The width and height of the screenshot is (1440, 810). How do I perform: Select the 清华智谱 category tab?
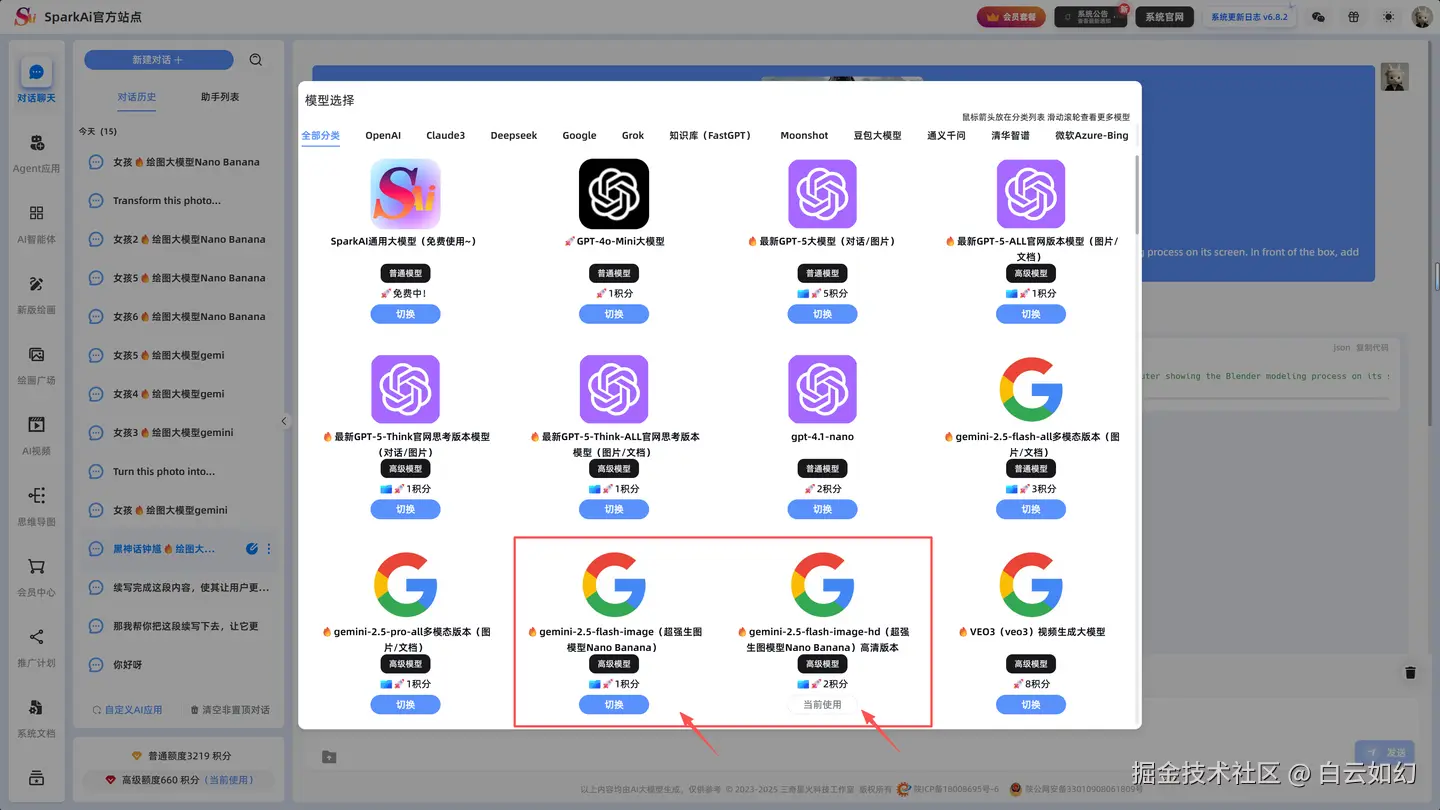(x=1010, y=136)
